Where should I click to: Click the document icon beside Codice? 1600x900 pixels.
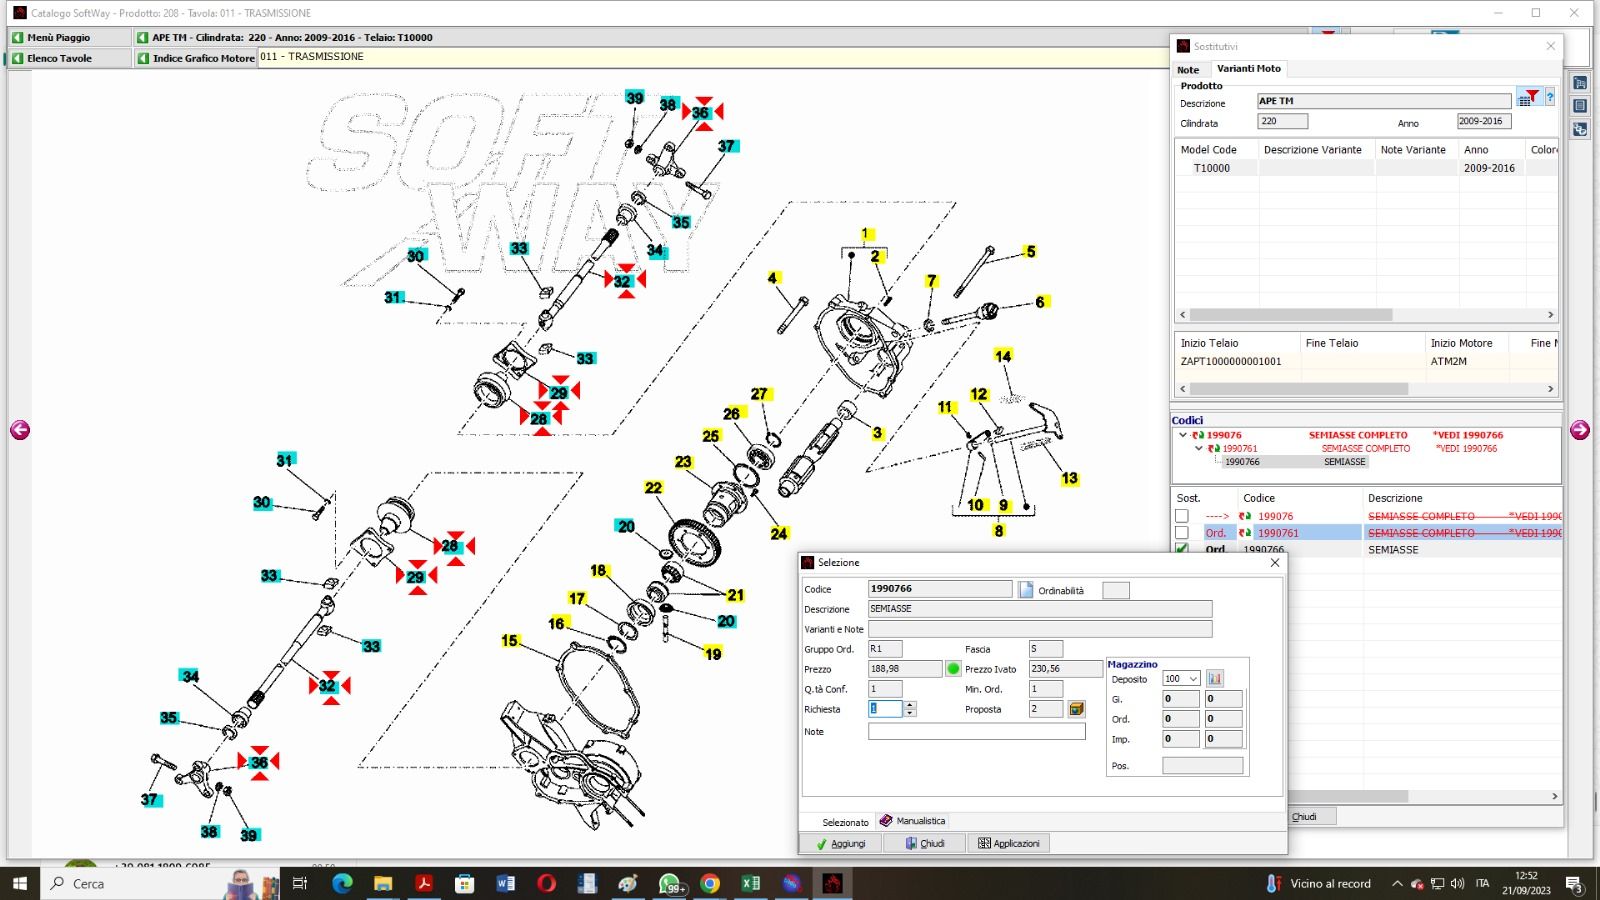[x=1026, y=590]
